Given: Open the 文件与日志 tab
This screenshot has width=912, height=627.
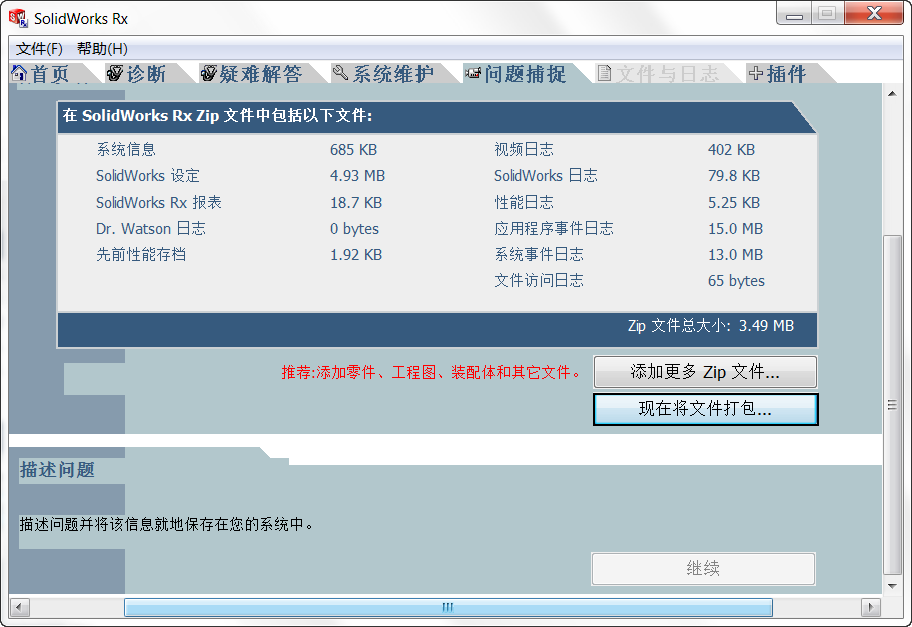Looking at the screenshot, I should tap(667, 73).
